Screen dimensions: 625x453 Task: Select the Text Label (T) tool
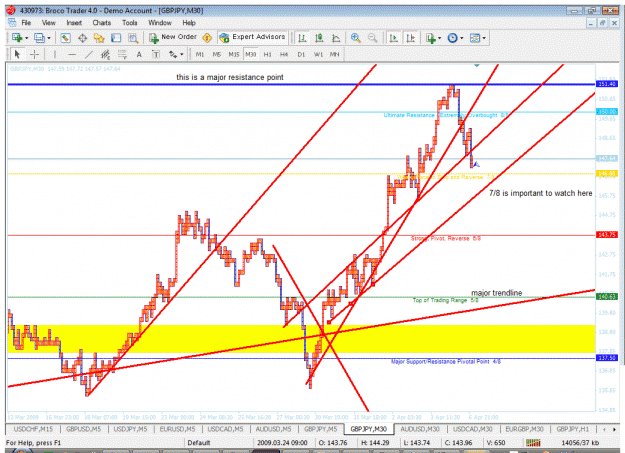tap(156, 54)
